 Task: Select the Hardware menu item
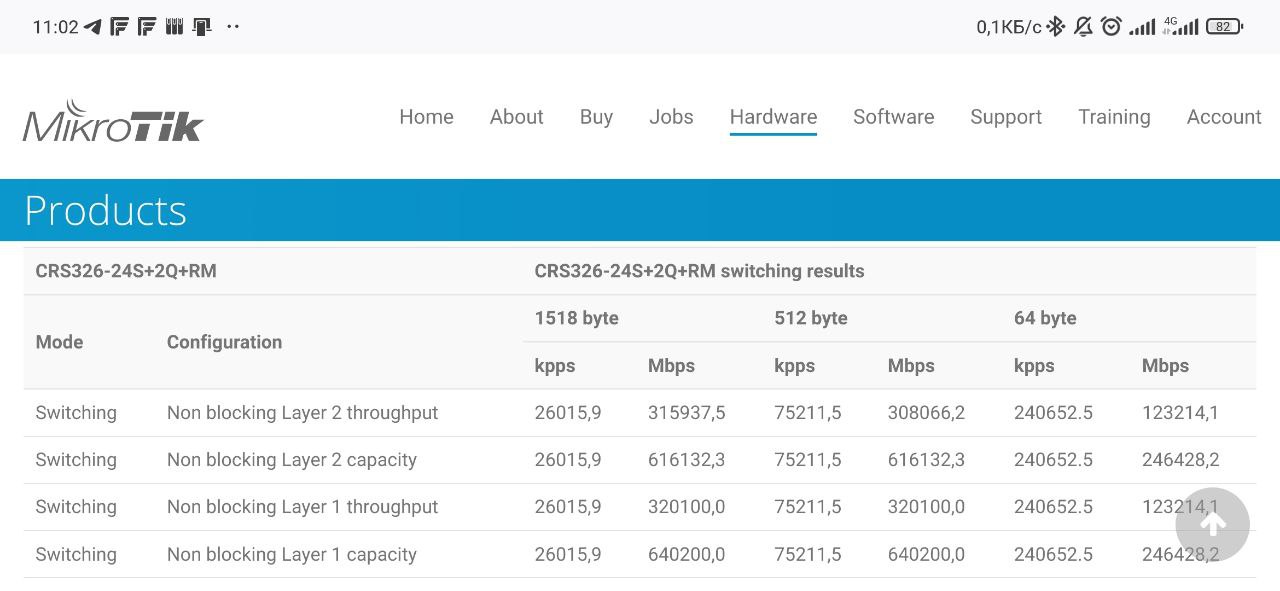(x=773, y=117)
